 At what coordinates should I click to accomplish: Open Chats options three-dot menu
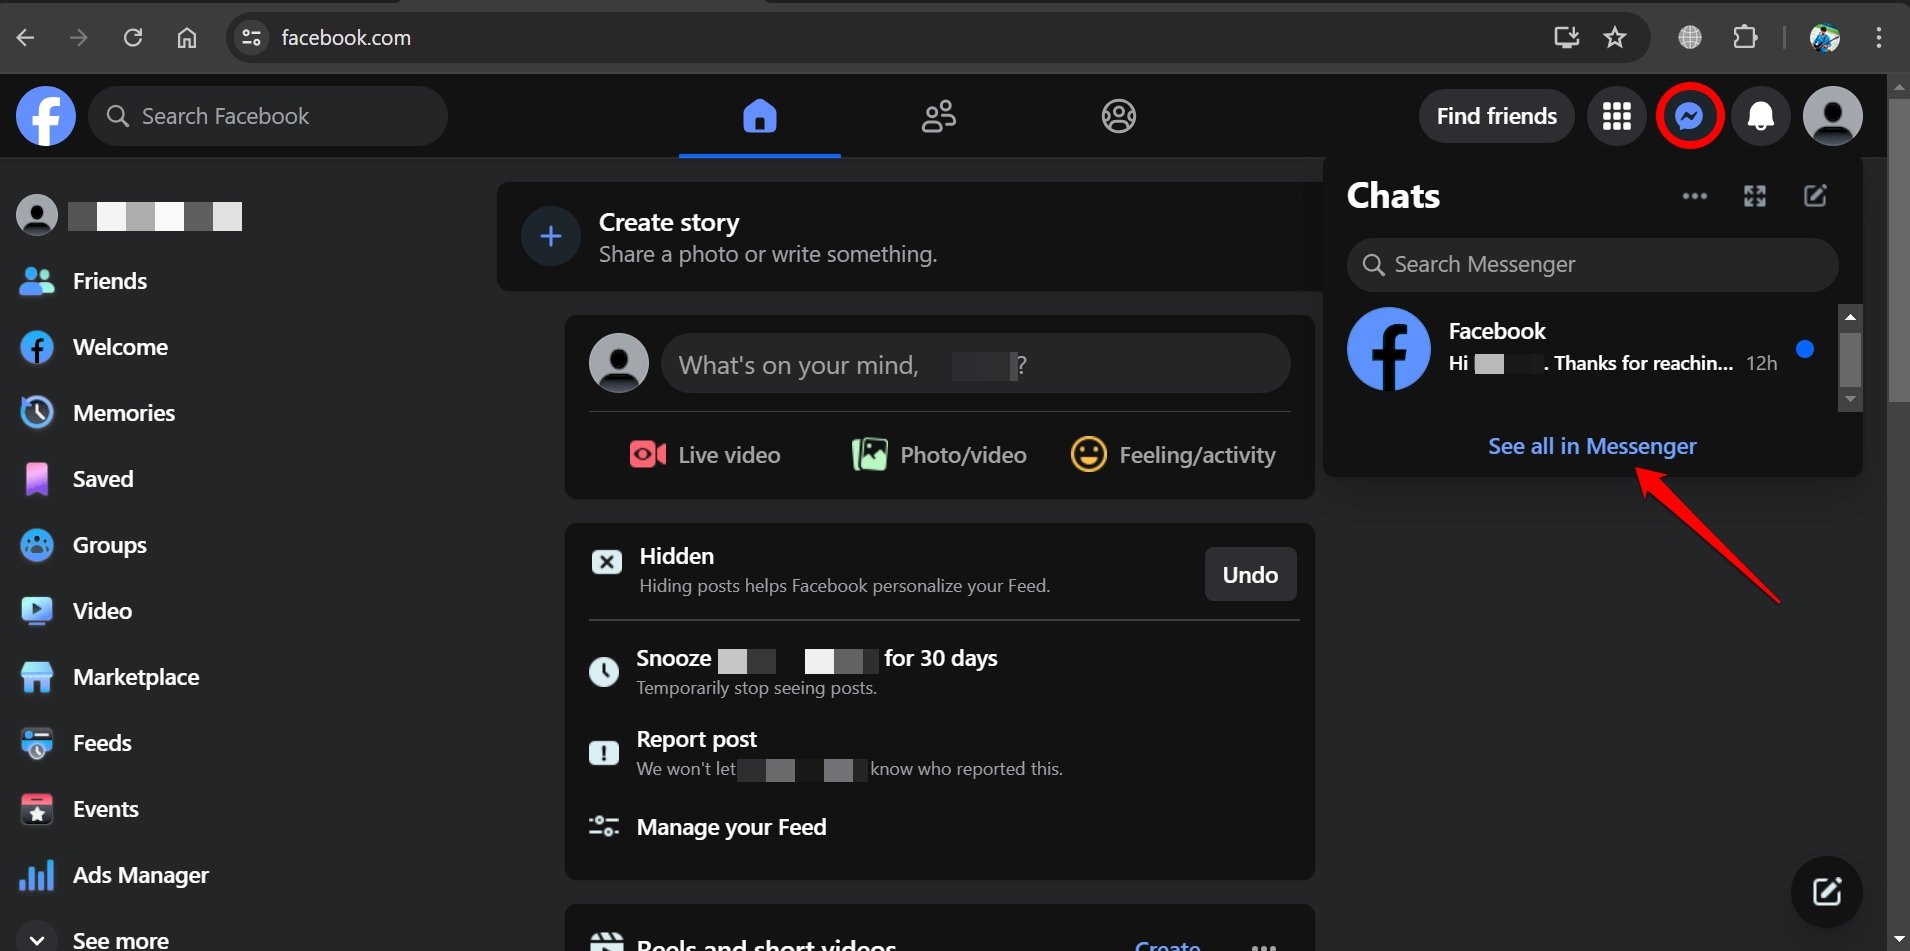tap(1695, 196)
